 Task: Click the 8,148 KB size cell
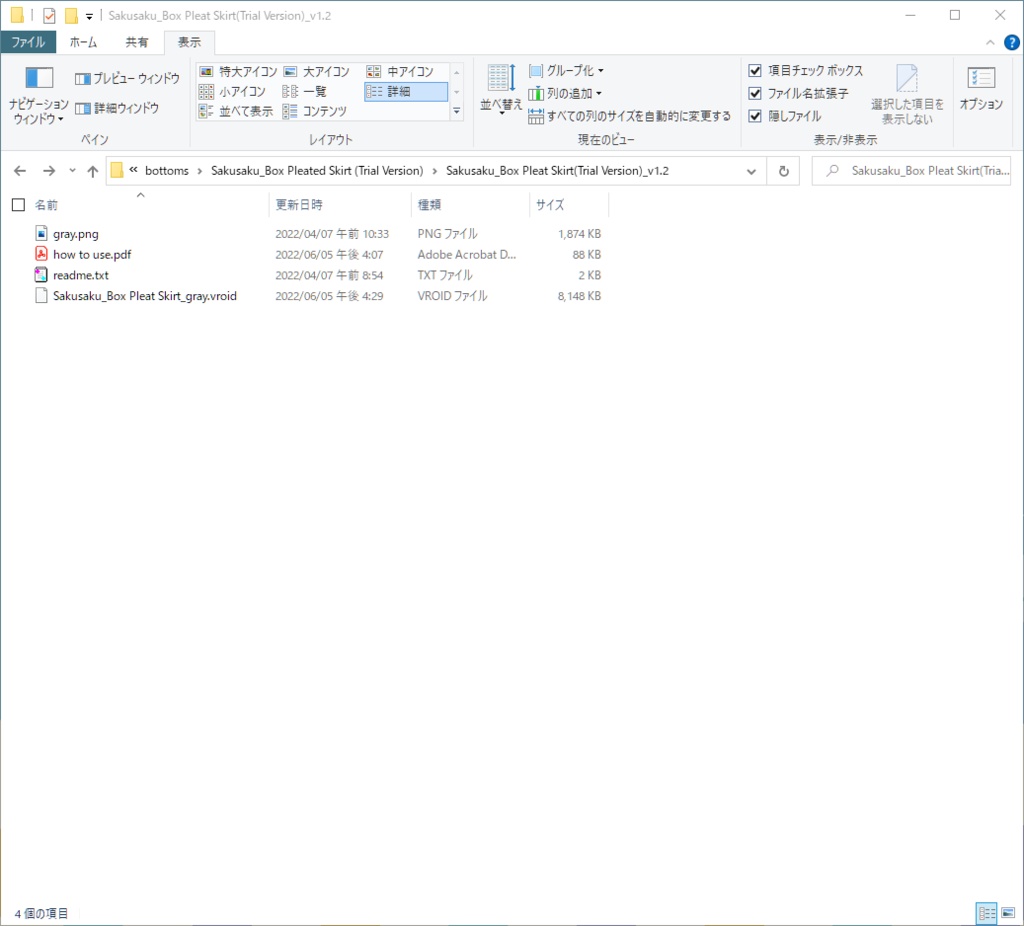click(x=579, y=296)
